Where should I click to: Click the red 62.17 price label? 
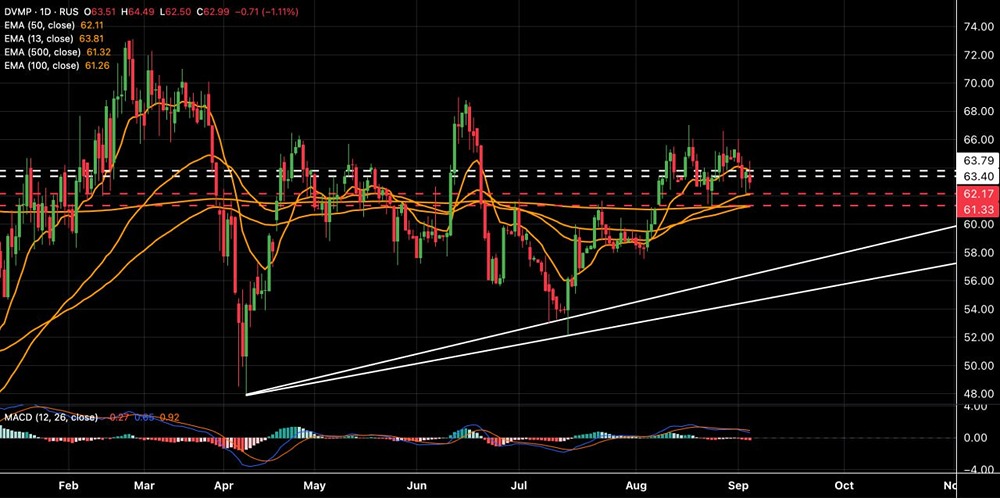pyautogui.click(x=978, y=193)
